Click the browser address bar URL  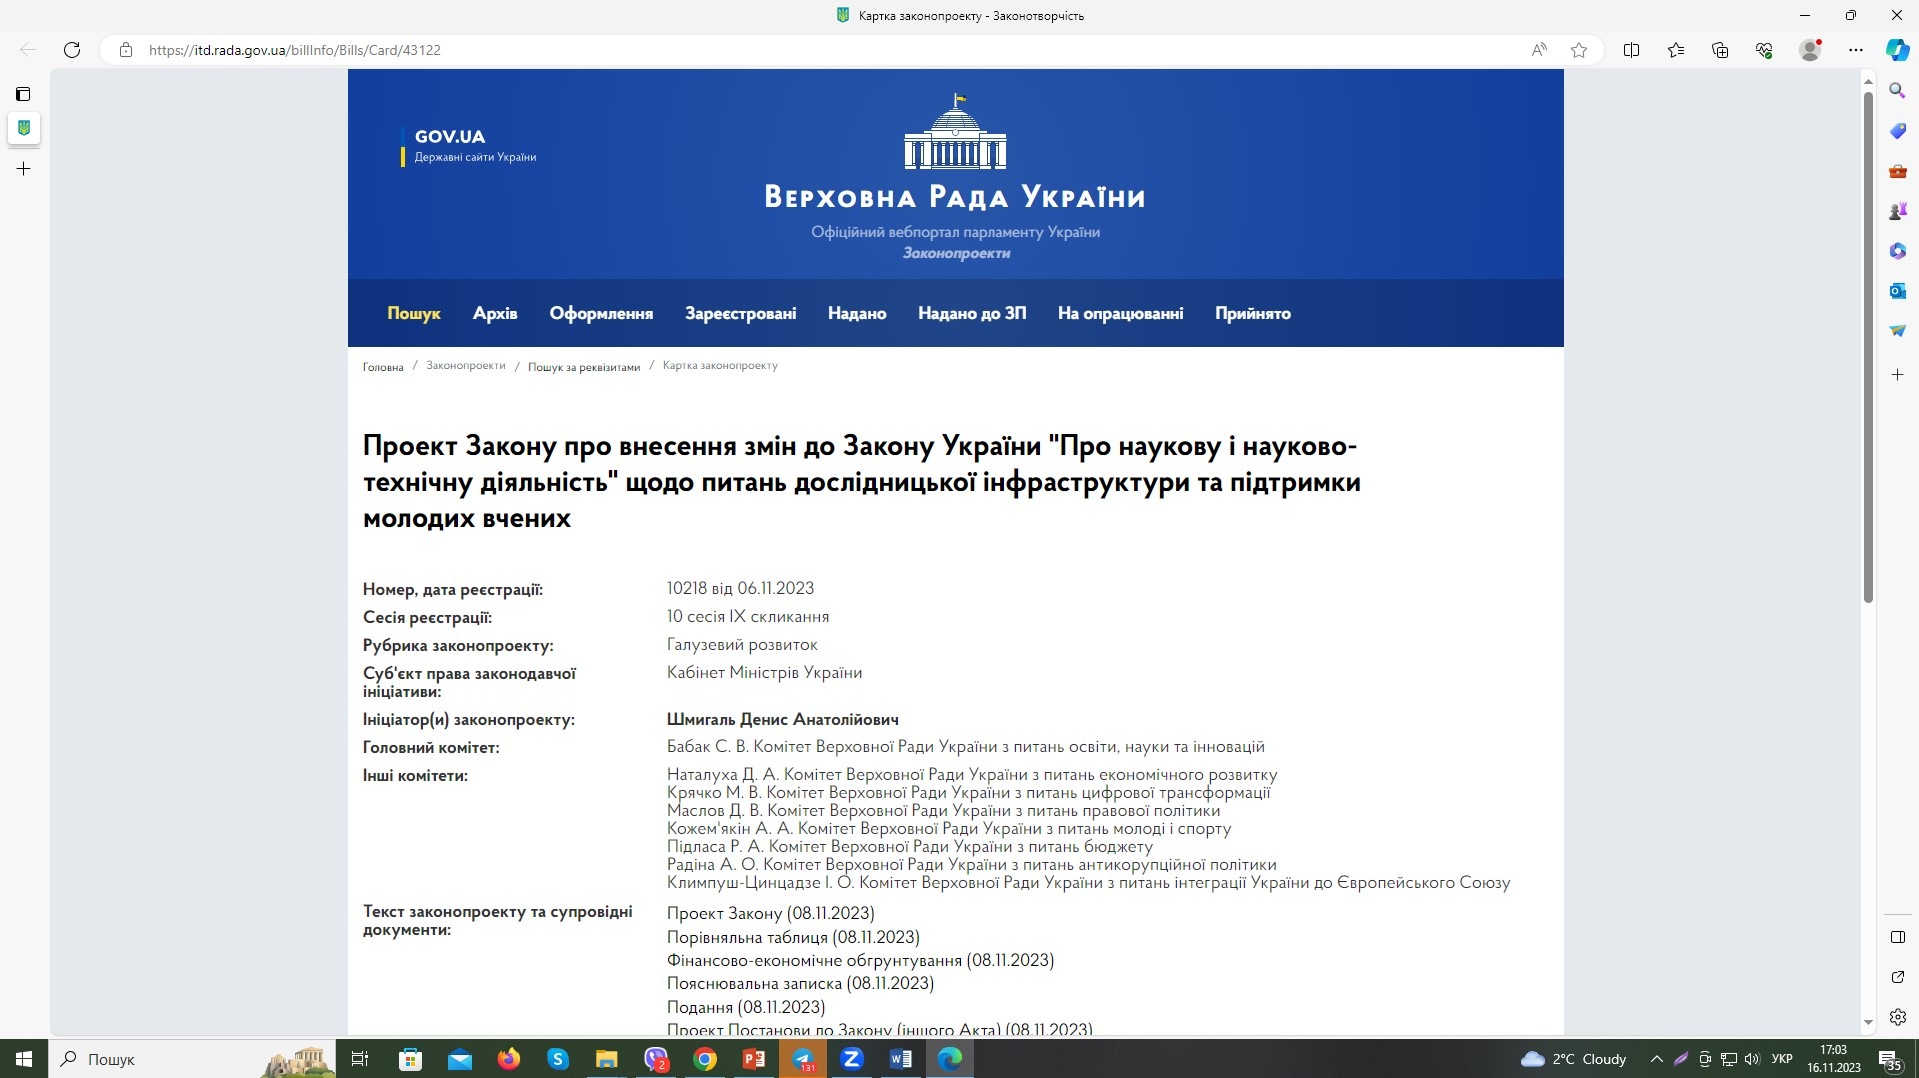click(294, 50)
